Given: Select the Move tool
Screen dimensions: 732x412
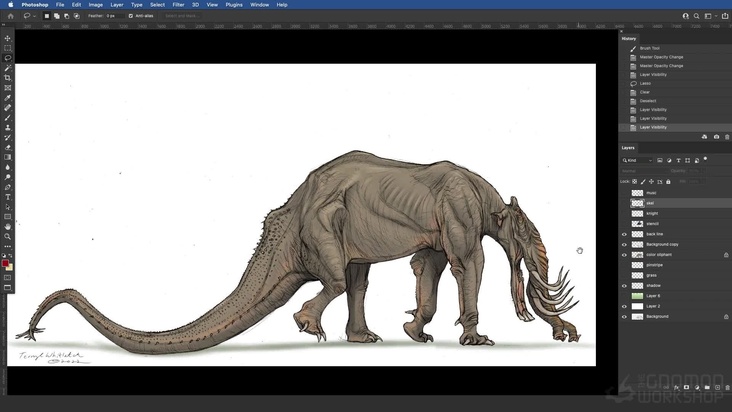Looking at the screenshot, I should tap(7, 38).
